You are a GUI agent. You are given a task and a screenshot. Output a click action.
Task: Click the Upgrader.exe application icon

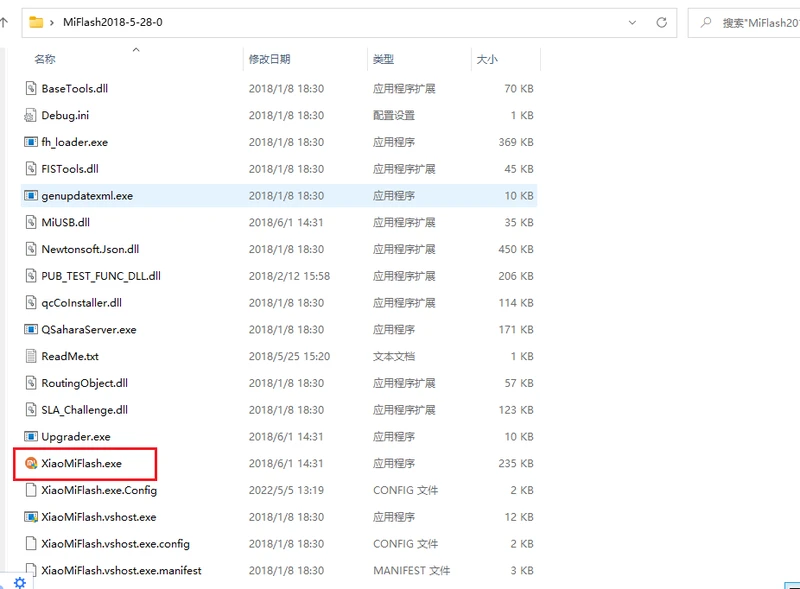pos(31,436)
